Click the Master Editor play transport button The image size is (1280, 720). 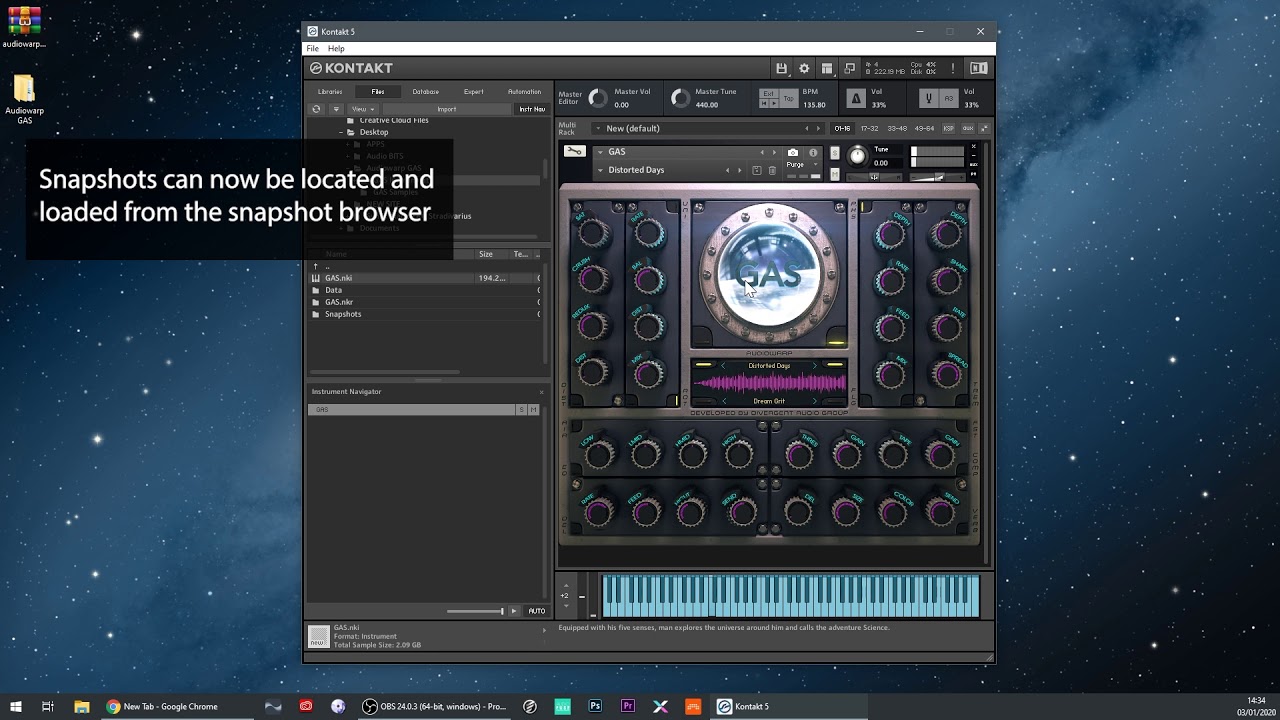(x=774, y=103)
